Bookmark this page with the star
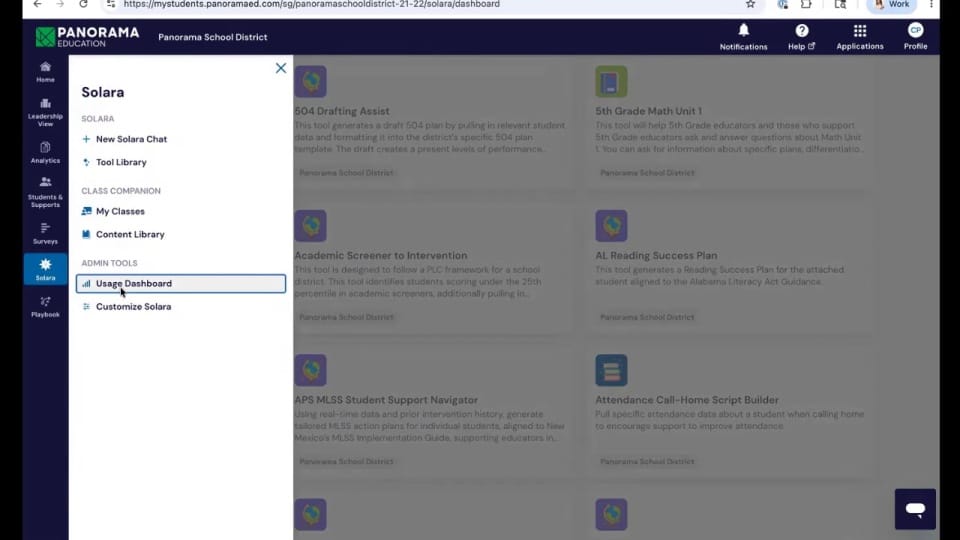Viewport: 960px width, 540px height. click(x=750, y=4)
